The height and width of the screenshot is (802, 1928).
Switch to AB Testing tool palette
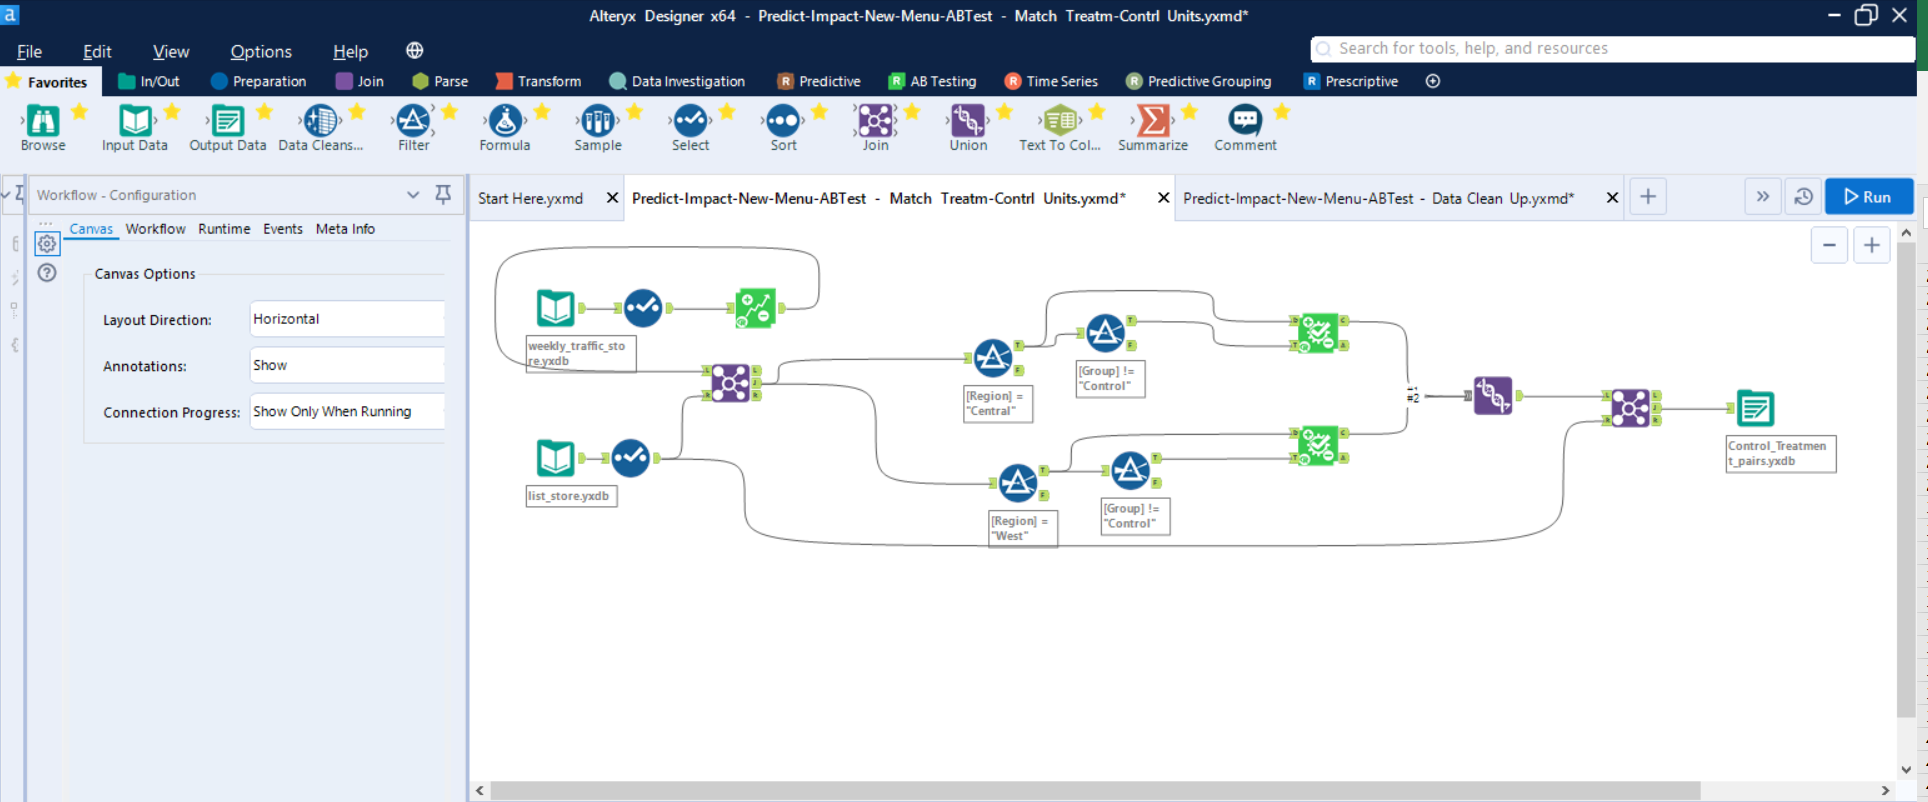pyautogui.click(x=932, y=81)
